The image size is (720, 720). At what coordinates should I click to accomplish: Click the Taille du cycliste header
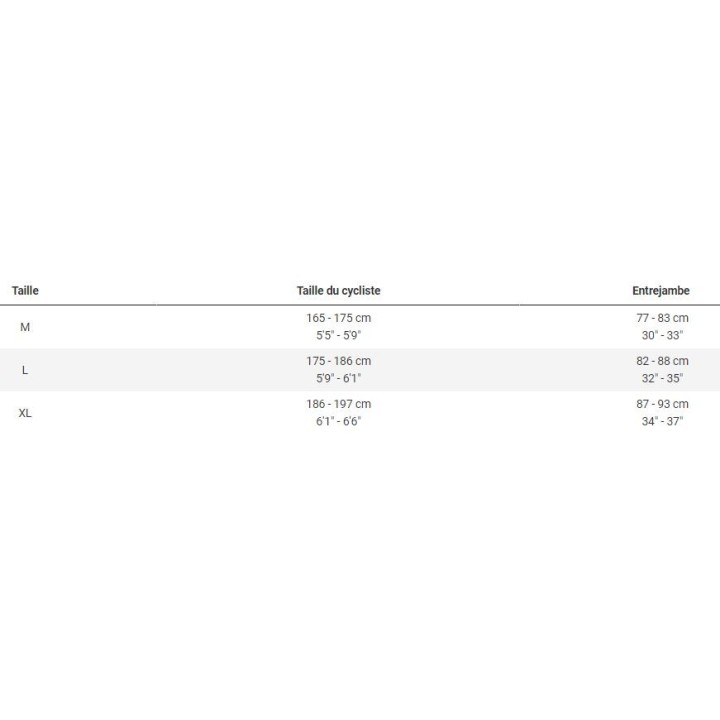point(338,291)
